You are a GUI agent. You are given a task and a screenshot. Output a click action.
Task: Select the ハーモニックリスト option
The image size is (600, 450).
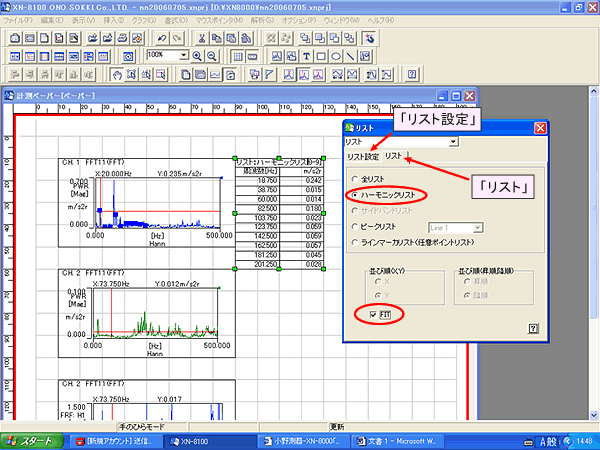tap(355, 195)
